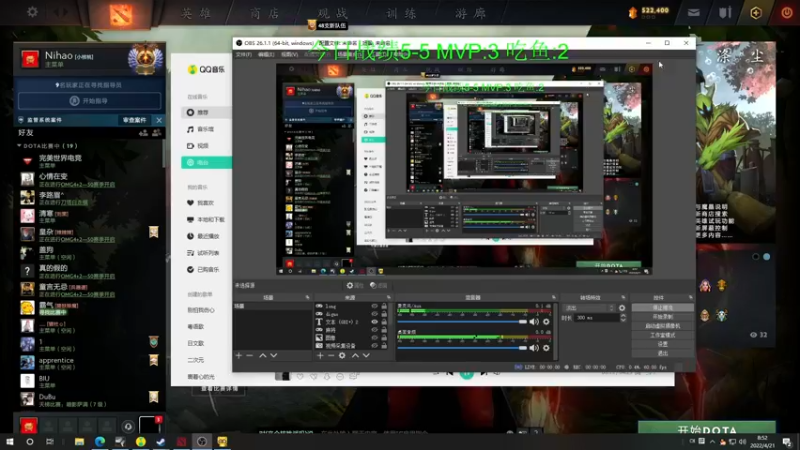Viewport: 800px width, 450px height.
Task: Open scene transition properties gear in OBS
Action: [622, 308]
